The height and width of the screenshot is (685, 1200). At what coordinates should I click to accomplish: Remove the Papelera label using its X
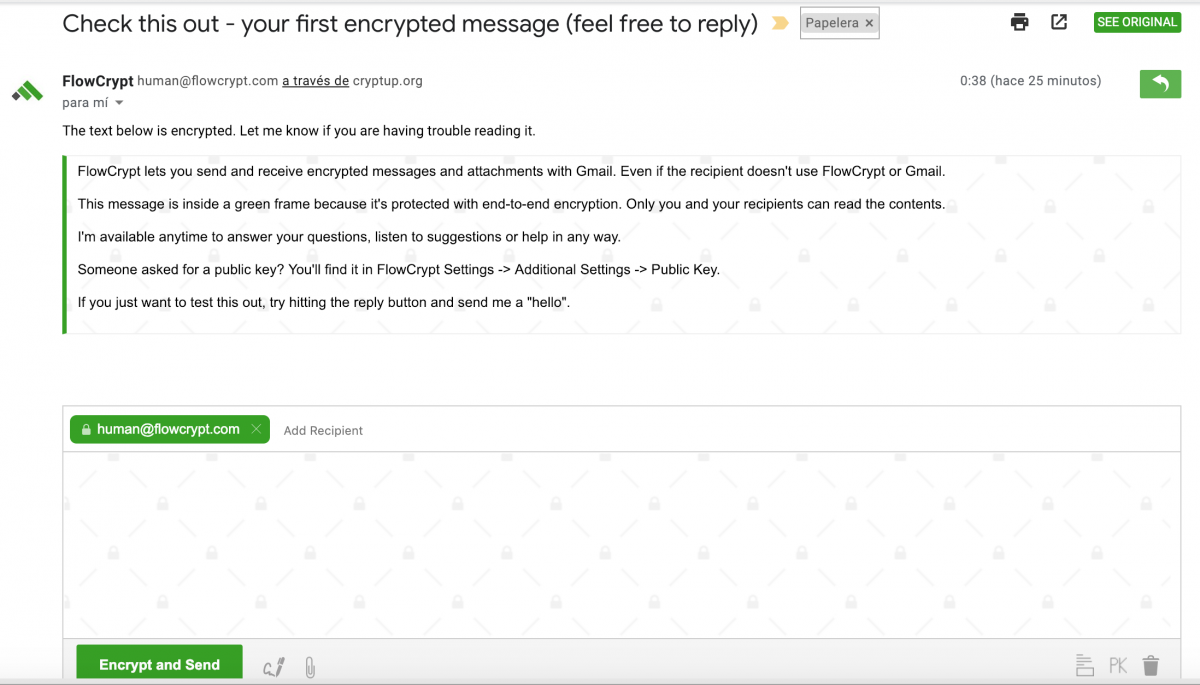click(x=869, y=24)
